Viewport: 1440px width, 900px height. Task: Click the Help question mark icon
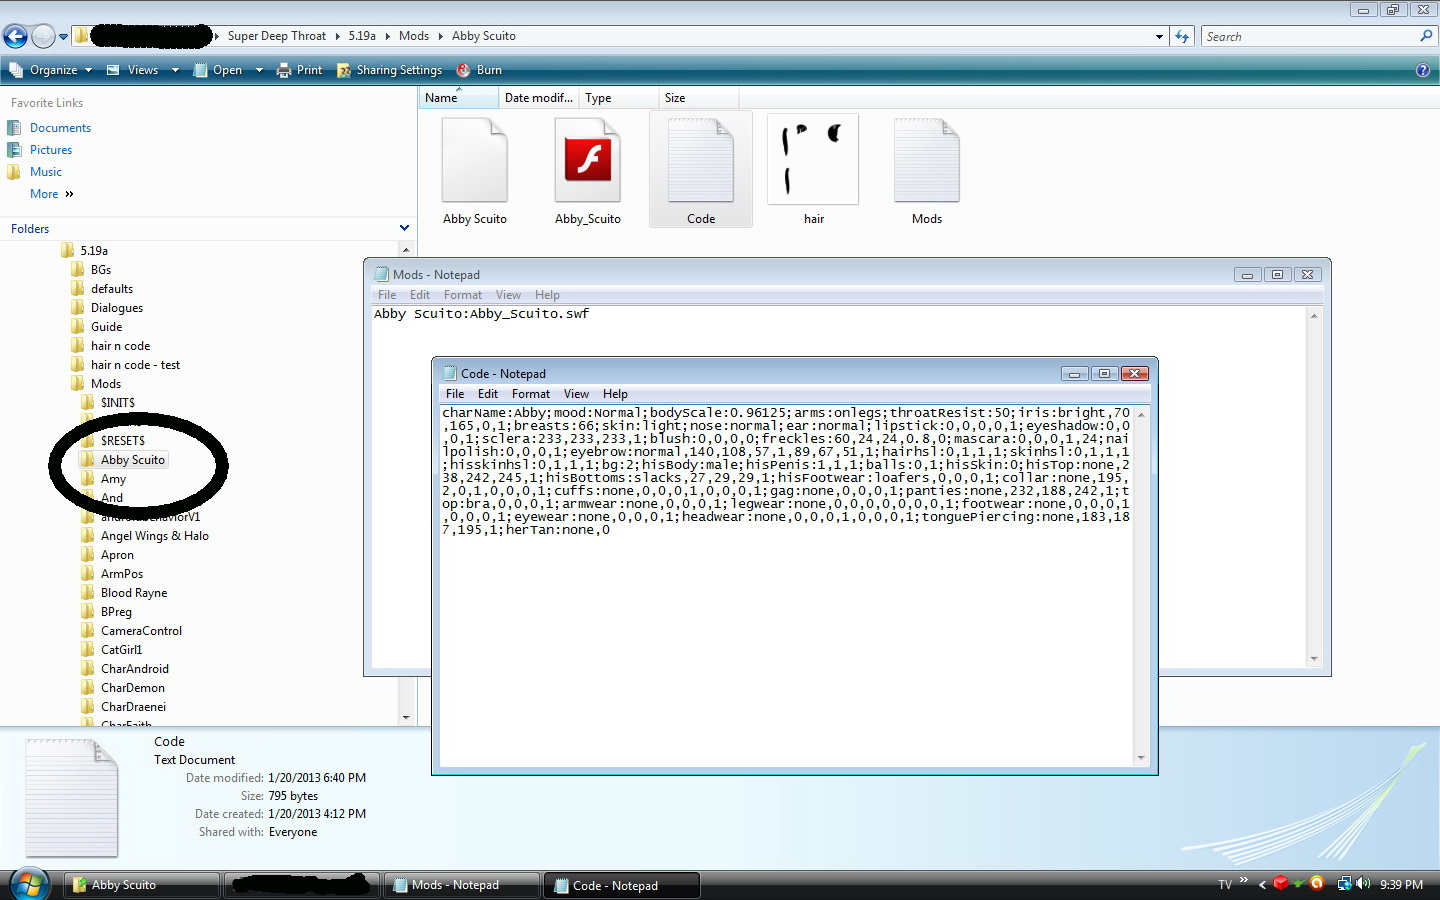(1422, 70)
